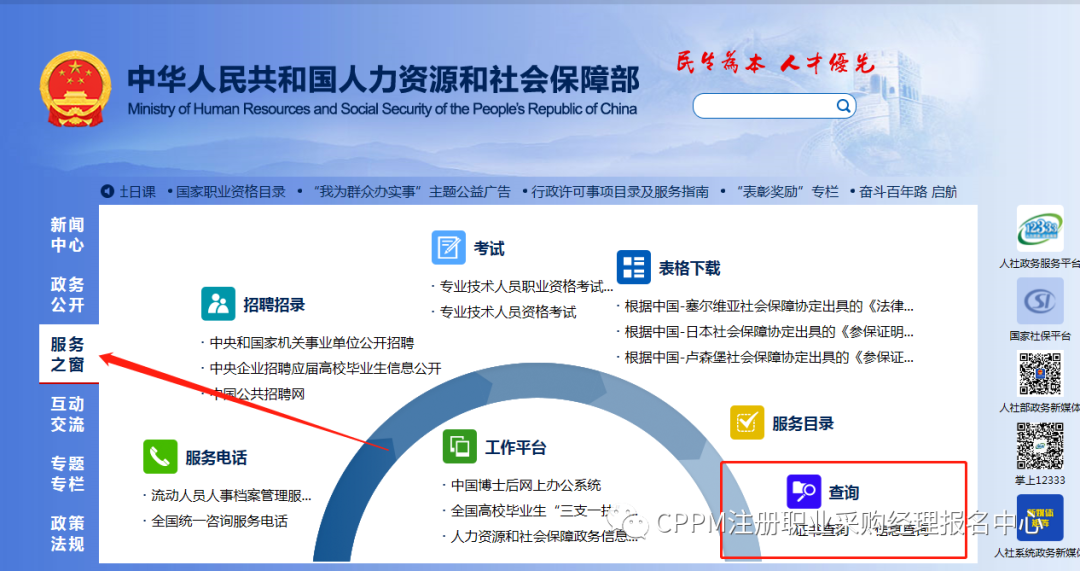This screenshot has width=1080, height=571.
Task: Open 流动人员人事档案管理服务 link
Action: click(231, 496)
